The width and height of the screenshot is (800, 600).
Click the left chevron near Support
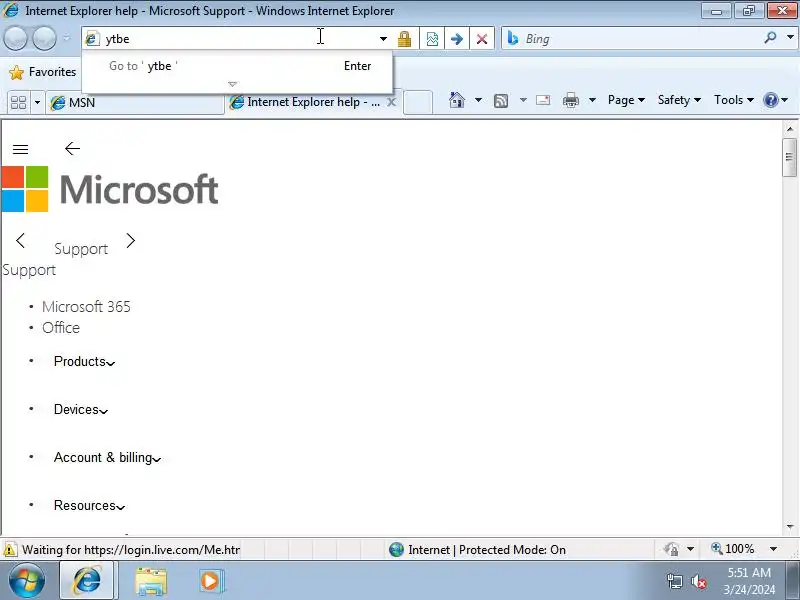pos(20,240)
